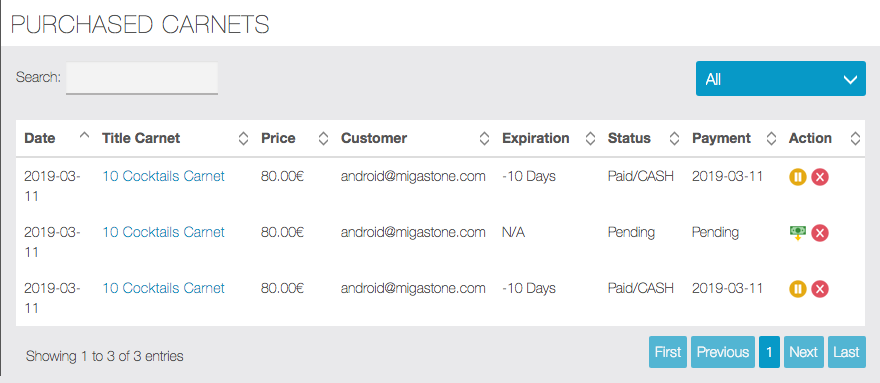The image size is (880, 383).
Task: Sort table by Date column arrow
Action: (x=85, y=136)
